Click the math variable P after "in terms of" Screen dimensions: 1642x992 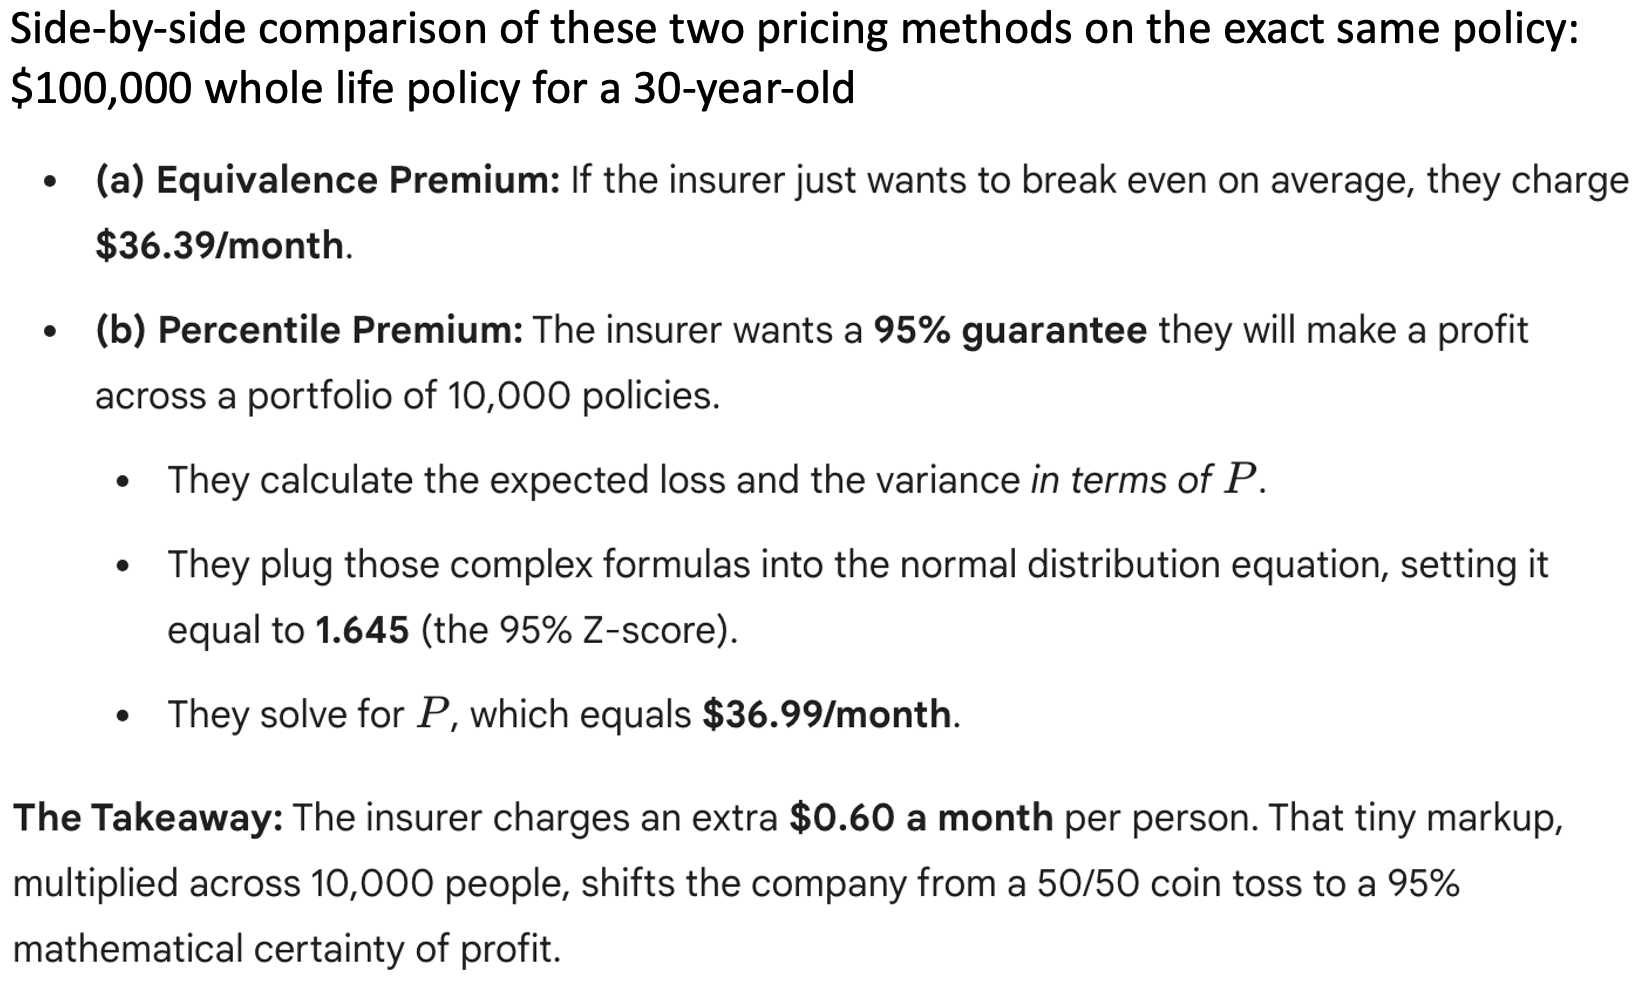point(1240,481)
